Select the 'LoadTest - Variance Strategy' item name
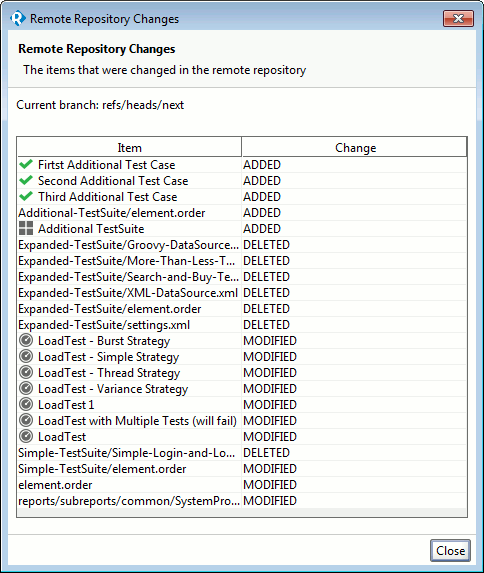484x573 pixels. click(x=113, y=389)
